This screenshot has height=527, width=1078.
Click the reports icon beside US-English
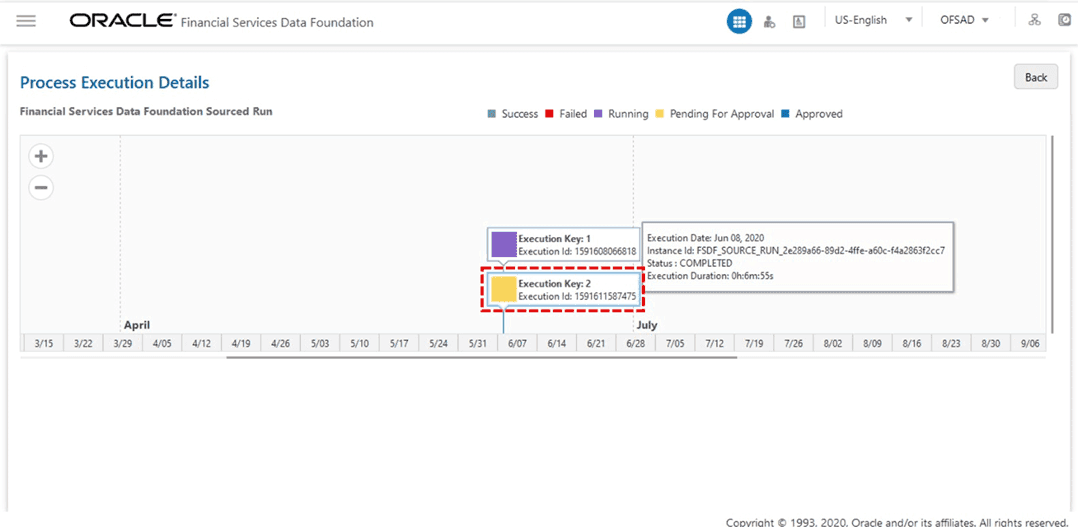pyautogui.click(x=799, y=21)
